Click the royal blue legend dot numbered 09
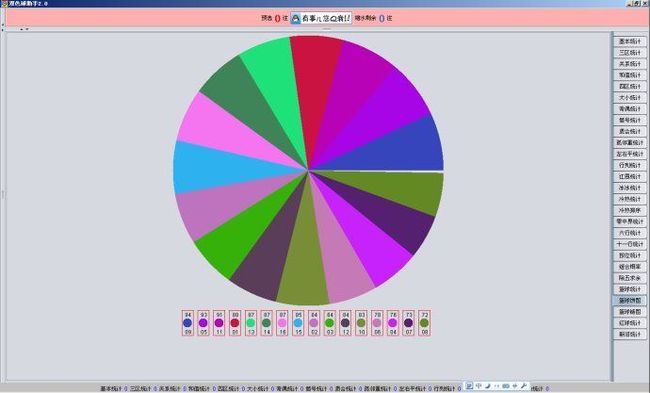The width and height of the screenshot is (650, 393). pos(187,323)
